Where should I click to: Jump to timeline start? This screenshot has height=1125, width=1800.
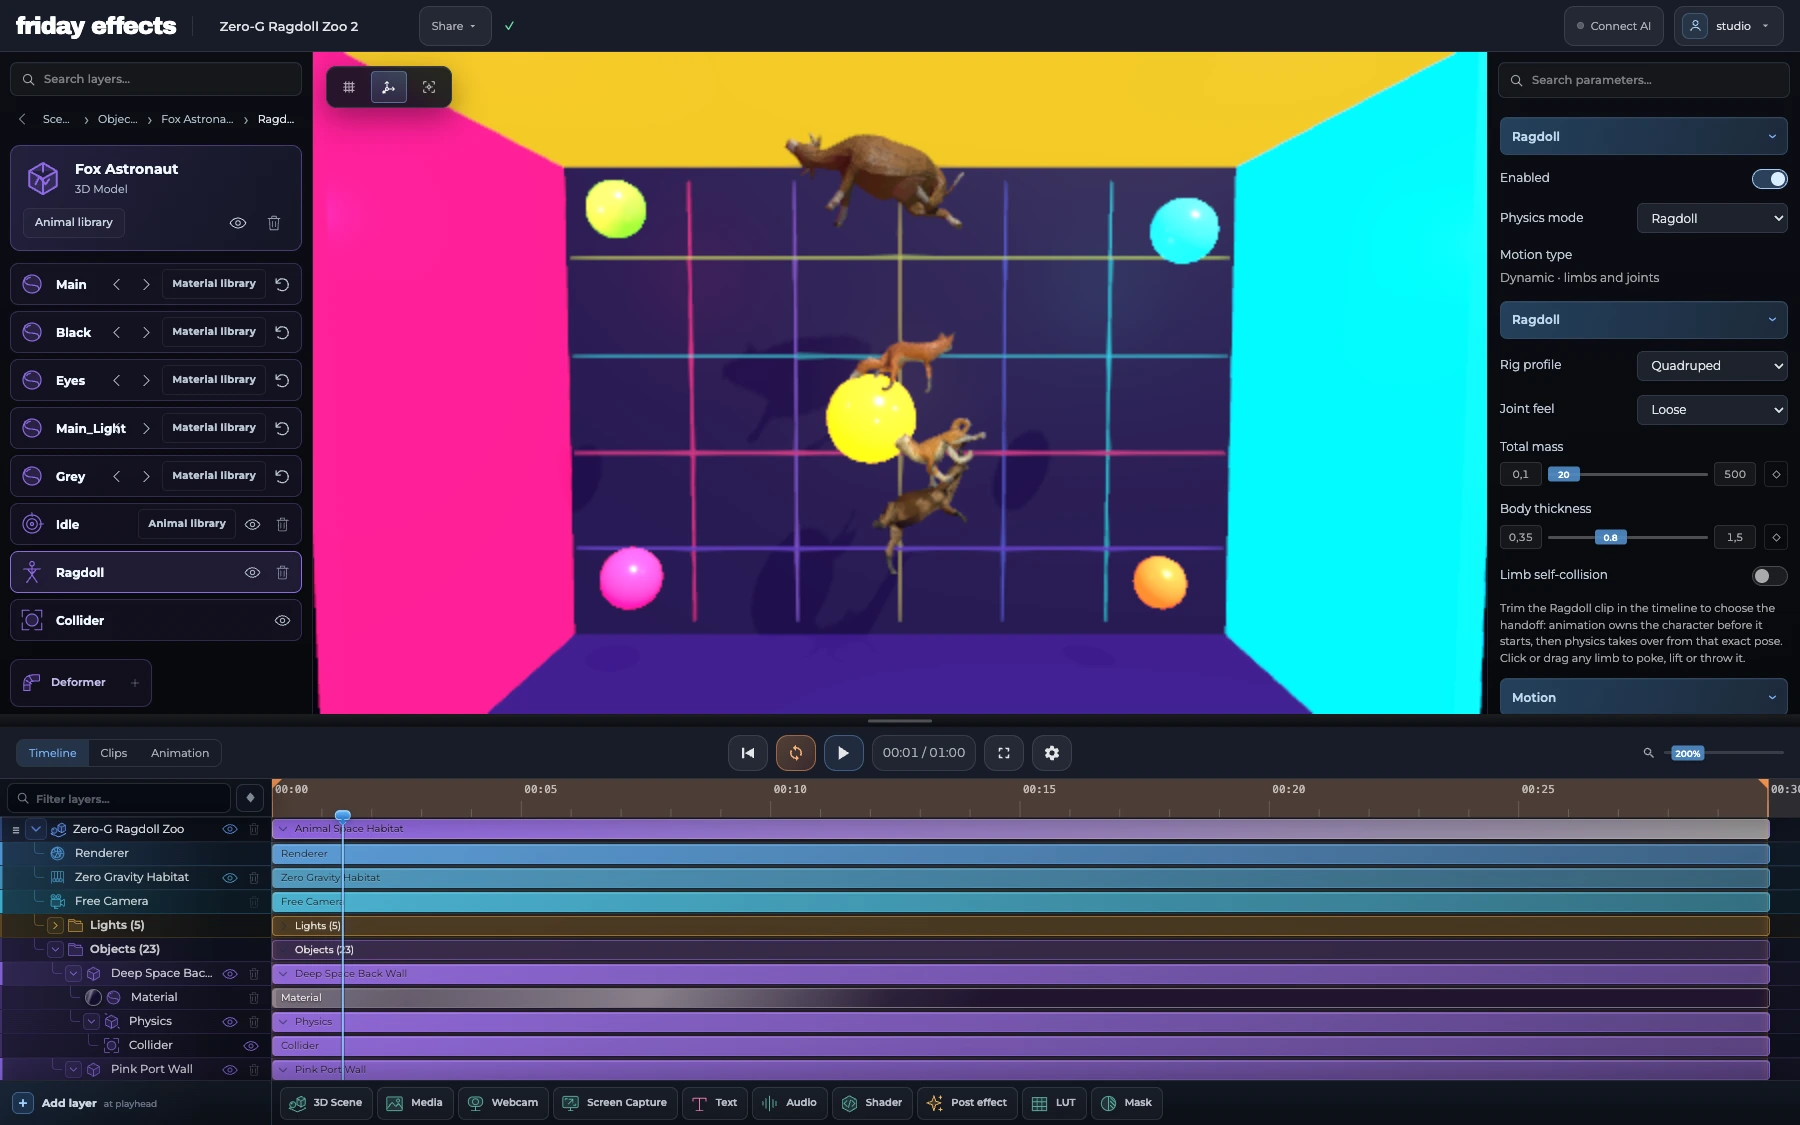tap(748, 753)
